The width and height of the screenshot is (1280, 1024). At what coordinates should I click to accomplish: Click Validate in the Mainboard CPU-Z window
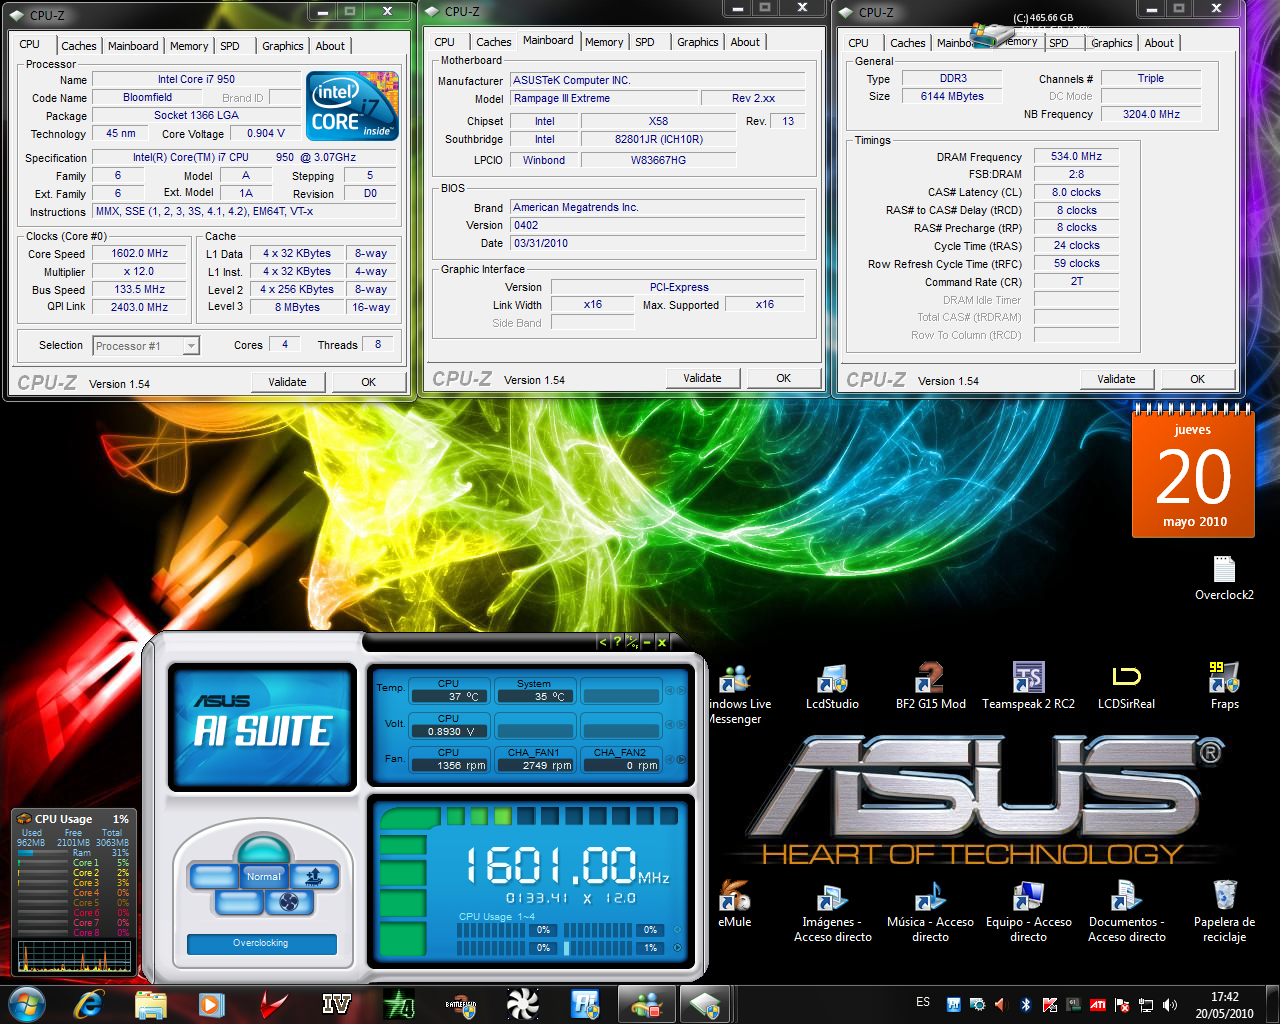click(x=702, y=378)
